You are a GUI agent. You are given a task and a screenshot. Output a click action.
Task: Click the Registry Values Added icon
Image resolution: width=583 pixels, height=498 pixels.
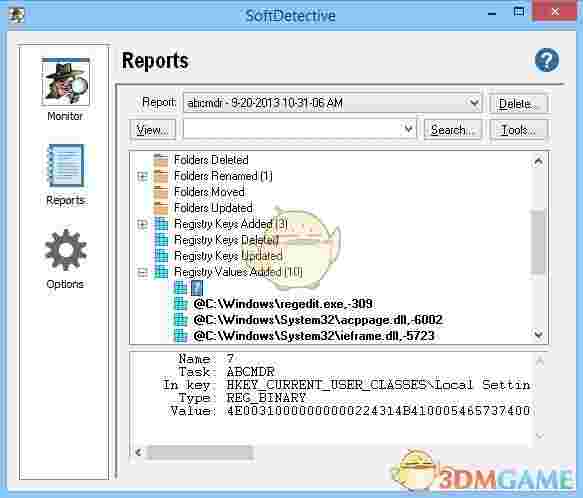point(161,272)
